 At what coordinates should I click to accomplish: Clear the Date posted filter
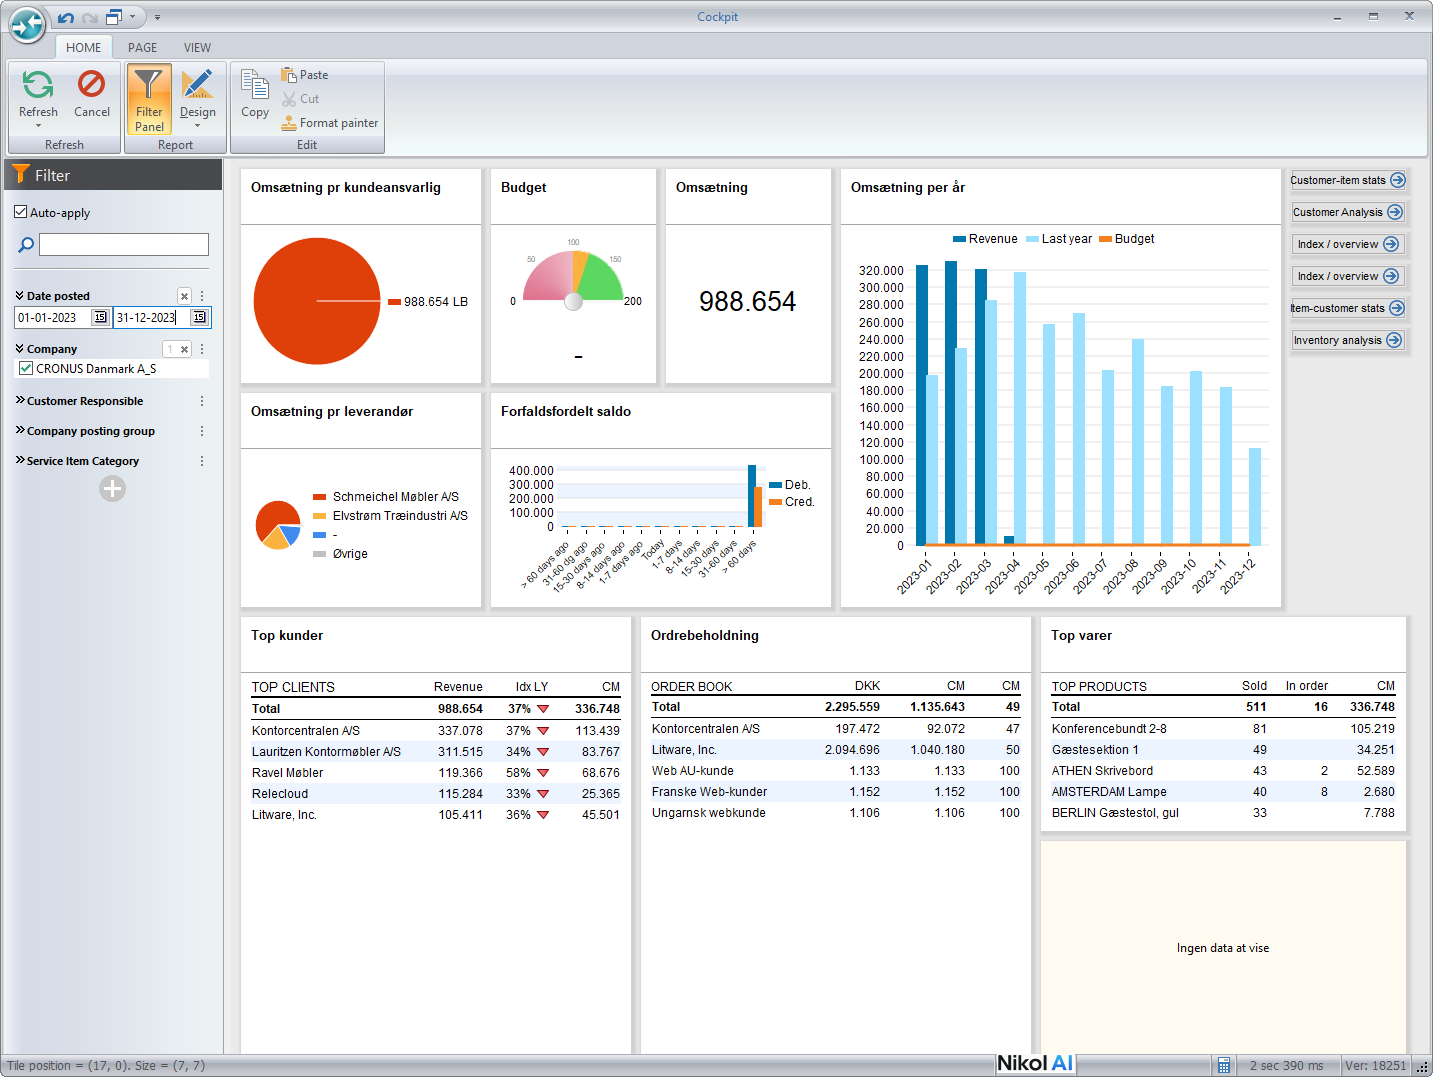point(184,296)
